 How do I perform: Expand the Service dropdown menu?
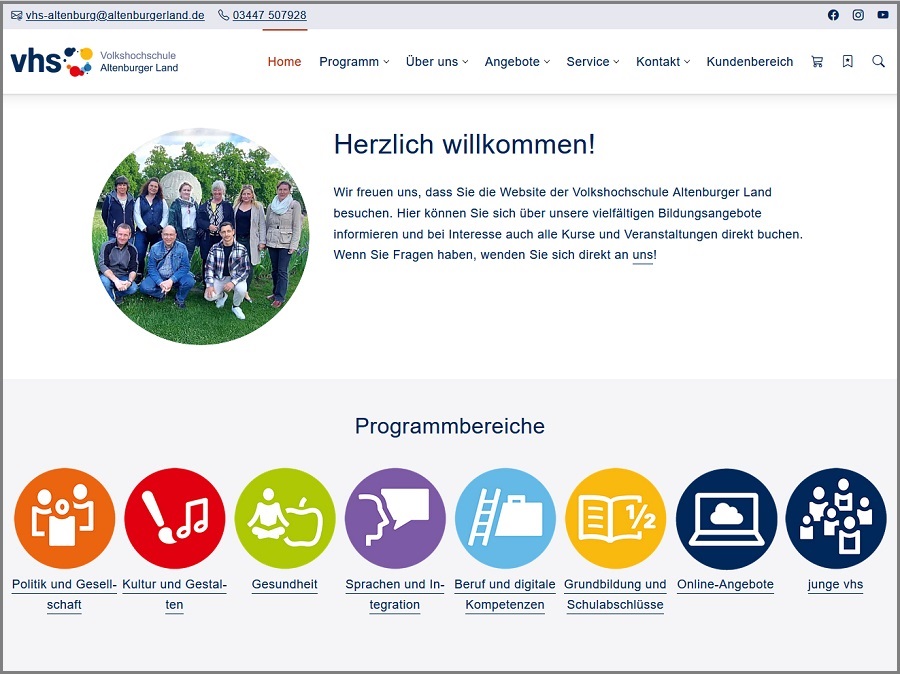[x=592, y=62]
